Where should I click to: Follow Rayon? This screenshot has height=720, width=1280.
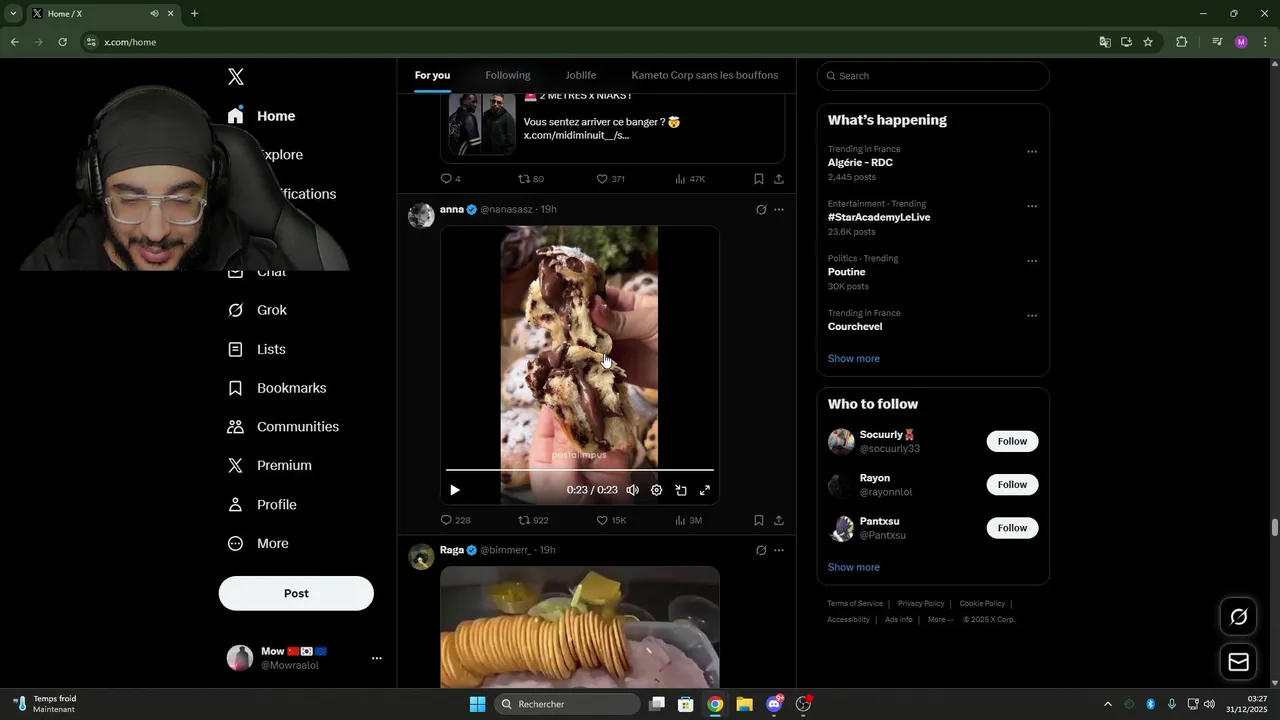(1012, 485)
